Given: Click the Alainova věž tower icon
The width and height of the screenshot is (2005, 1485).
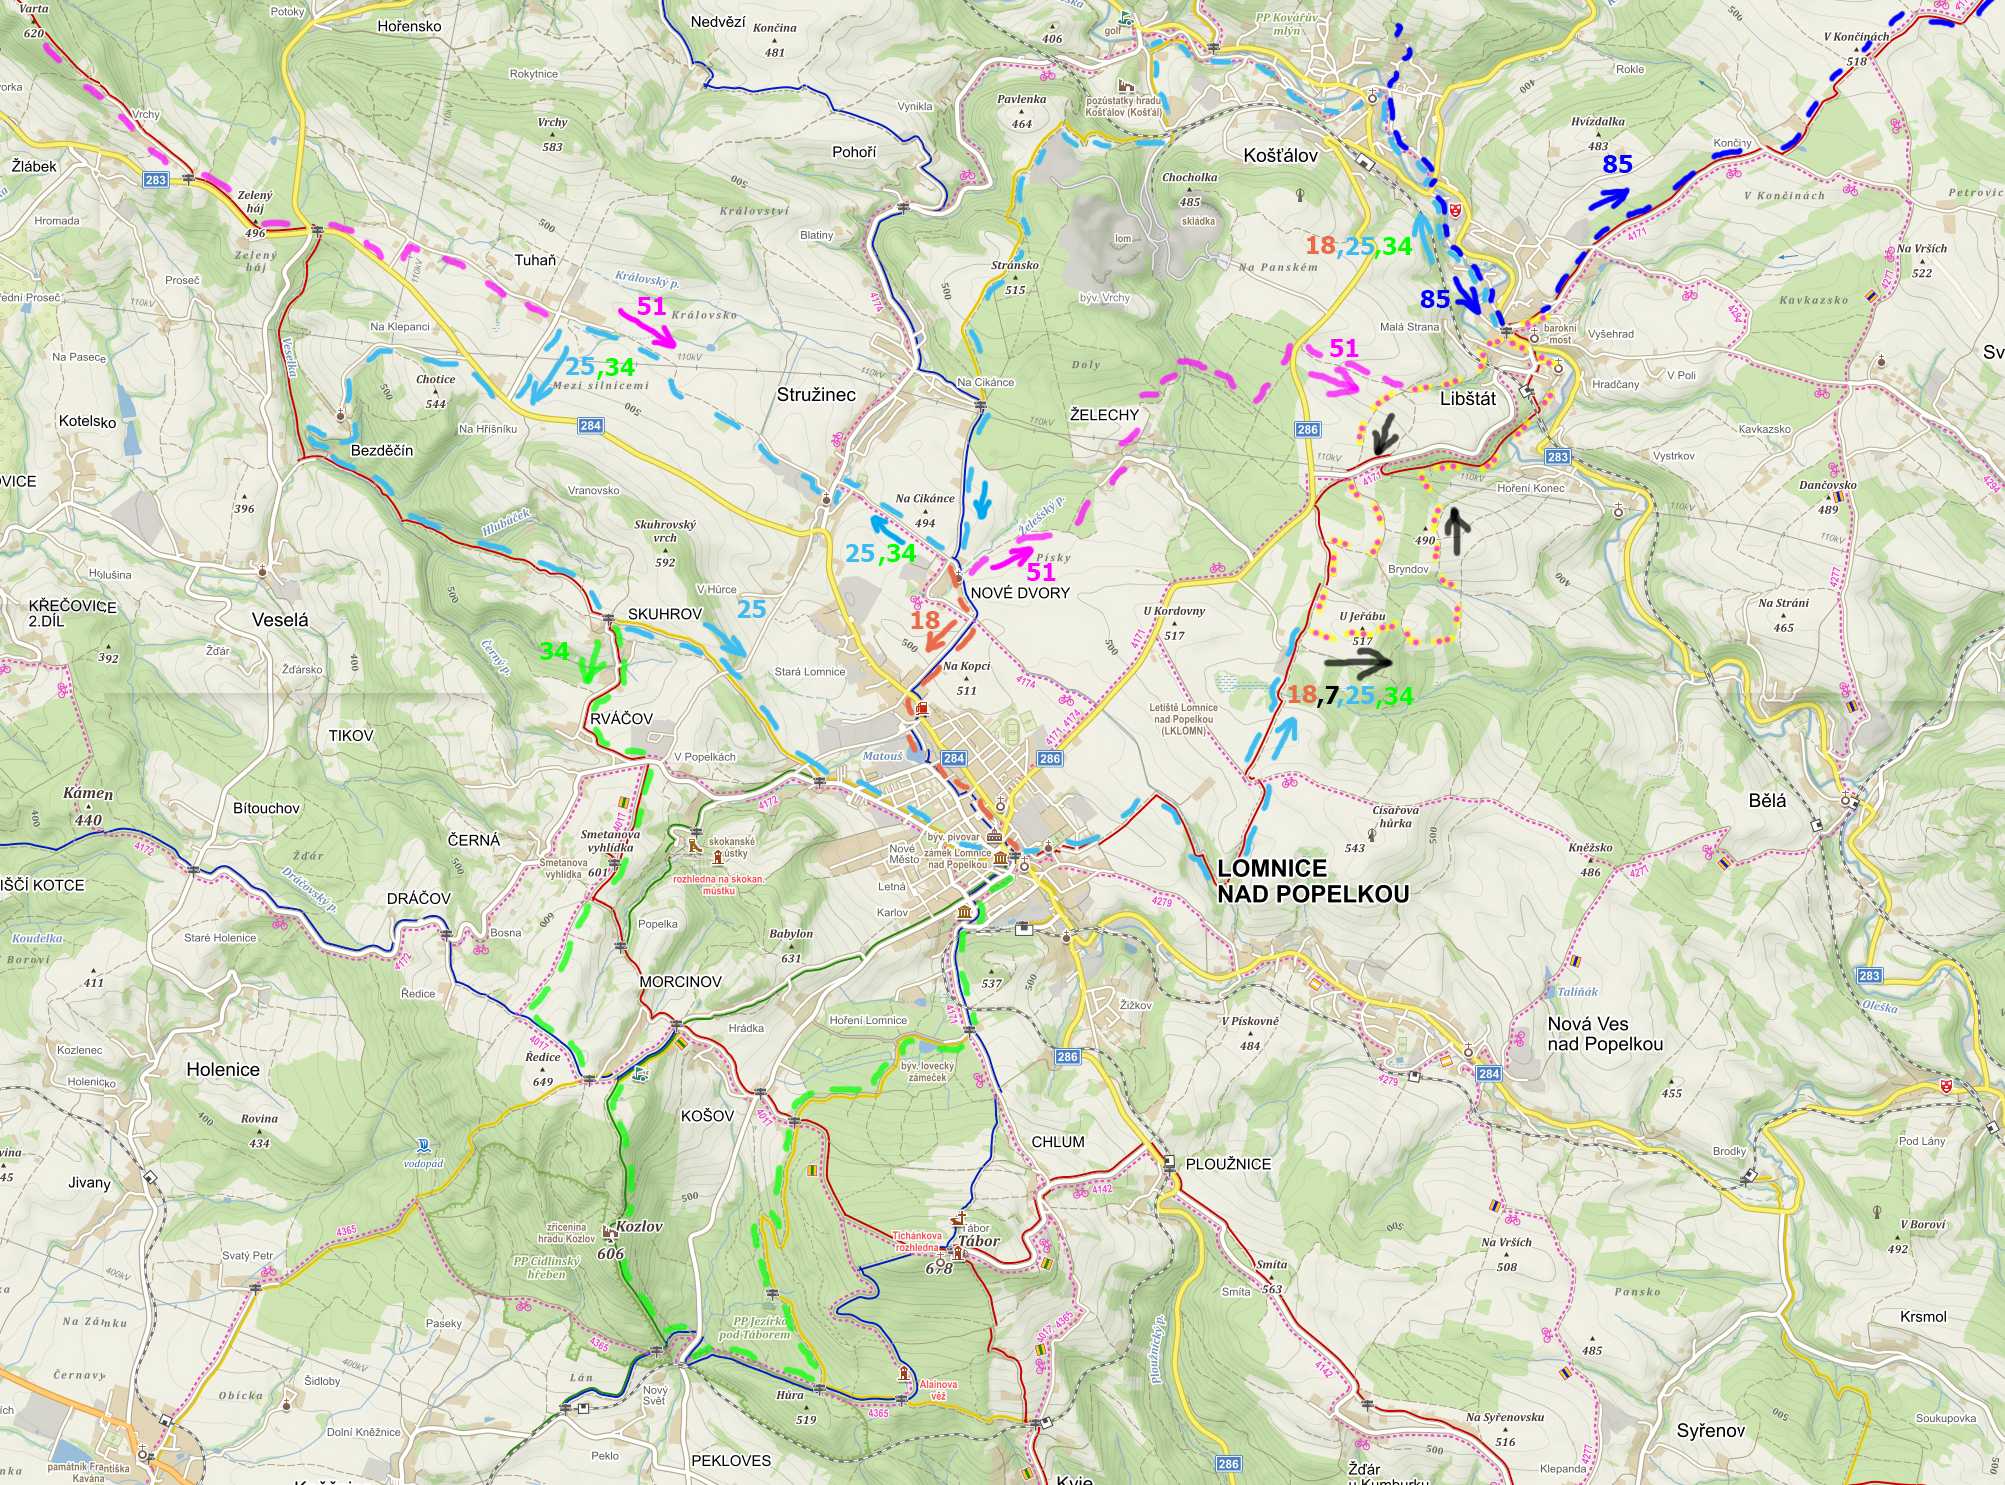Looking at the screenshot, I should [904, 1373].
